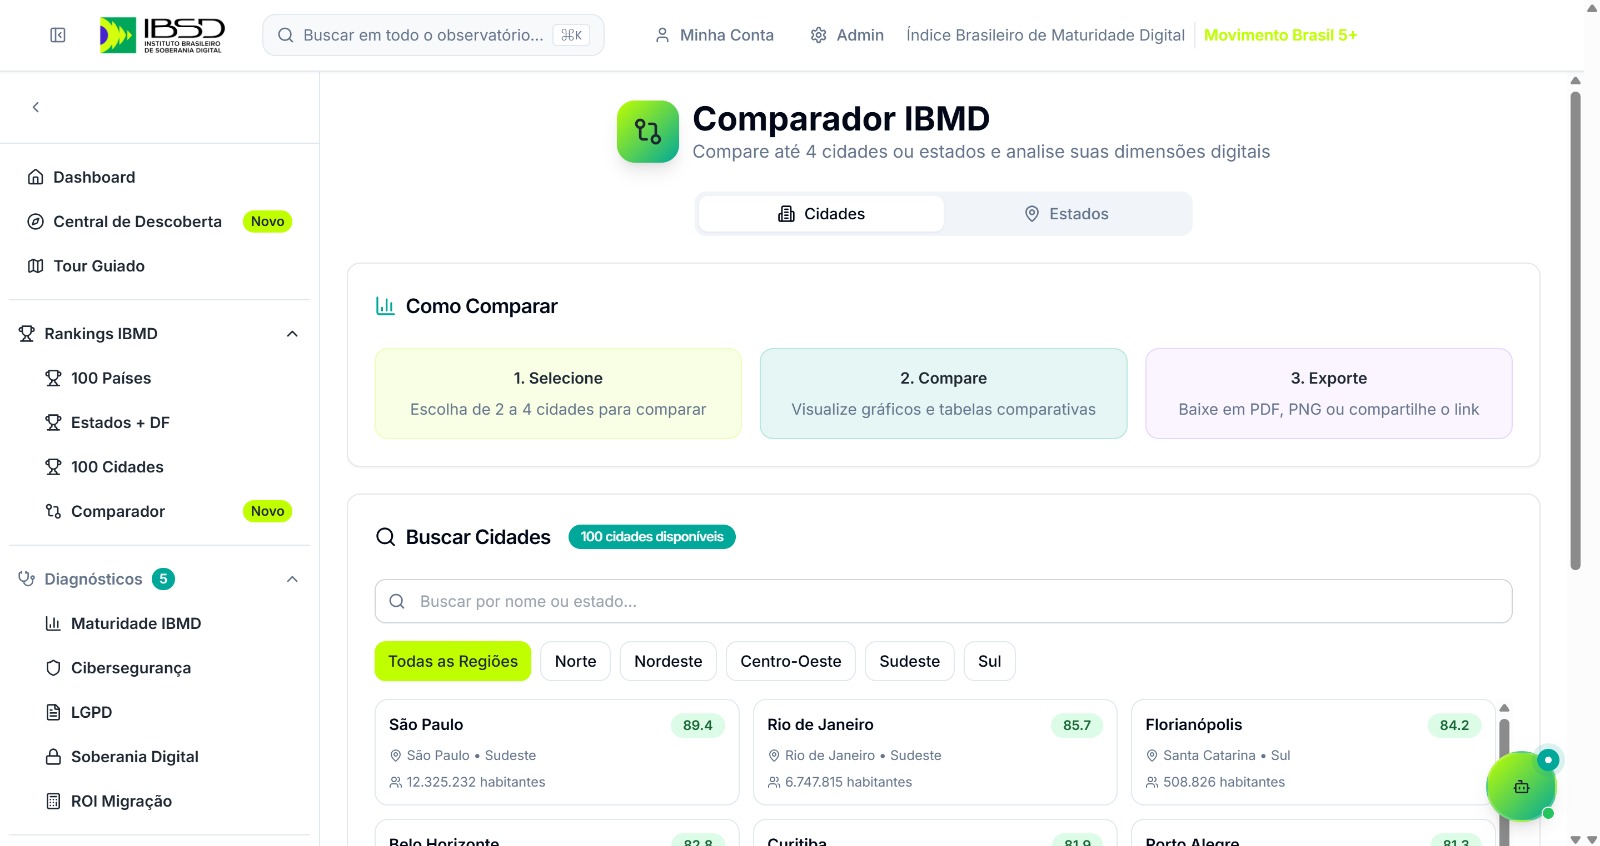Toggle the sidebar panel icon

pos(58,35)
